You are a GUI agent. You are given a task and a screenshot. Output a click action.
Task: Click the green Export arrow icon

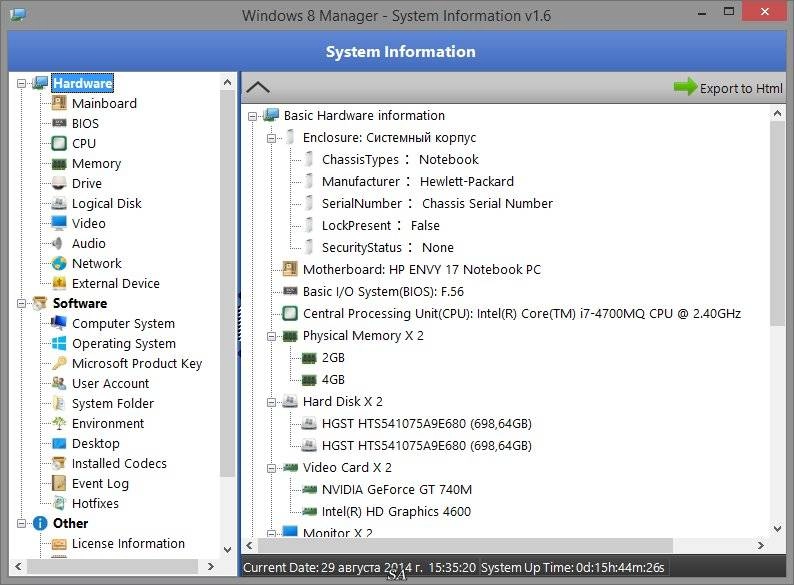(686, 87)
